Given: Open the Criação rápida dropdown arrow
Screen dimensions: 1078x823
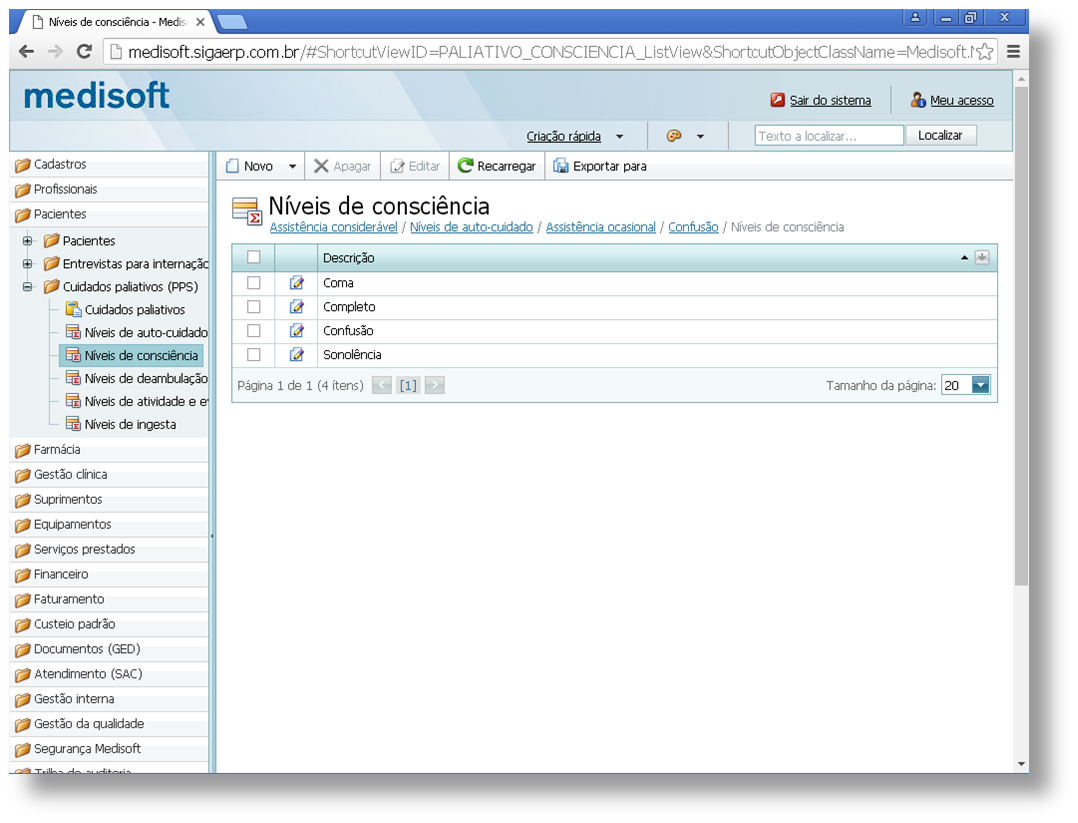Looking at the screenshot, I should (619, 136).
